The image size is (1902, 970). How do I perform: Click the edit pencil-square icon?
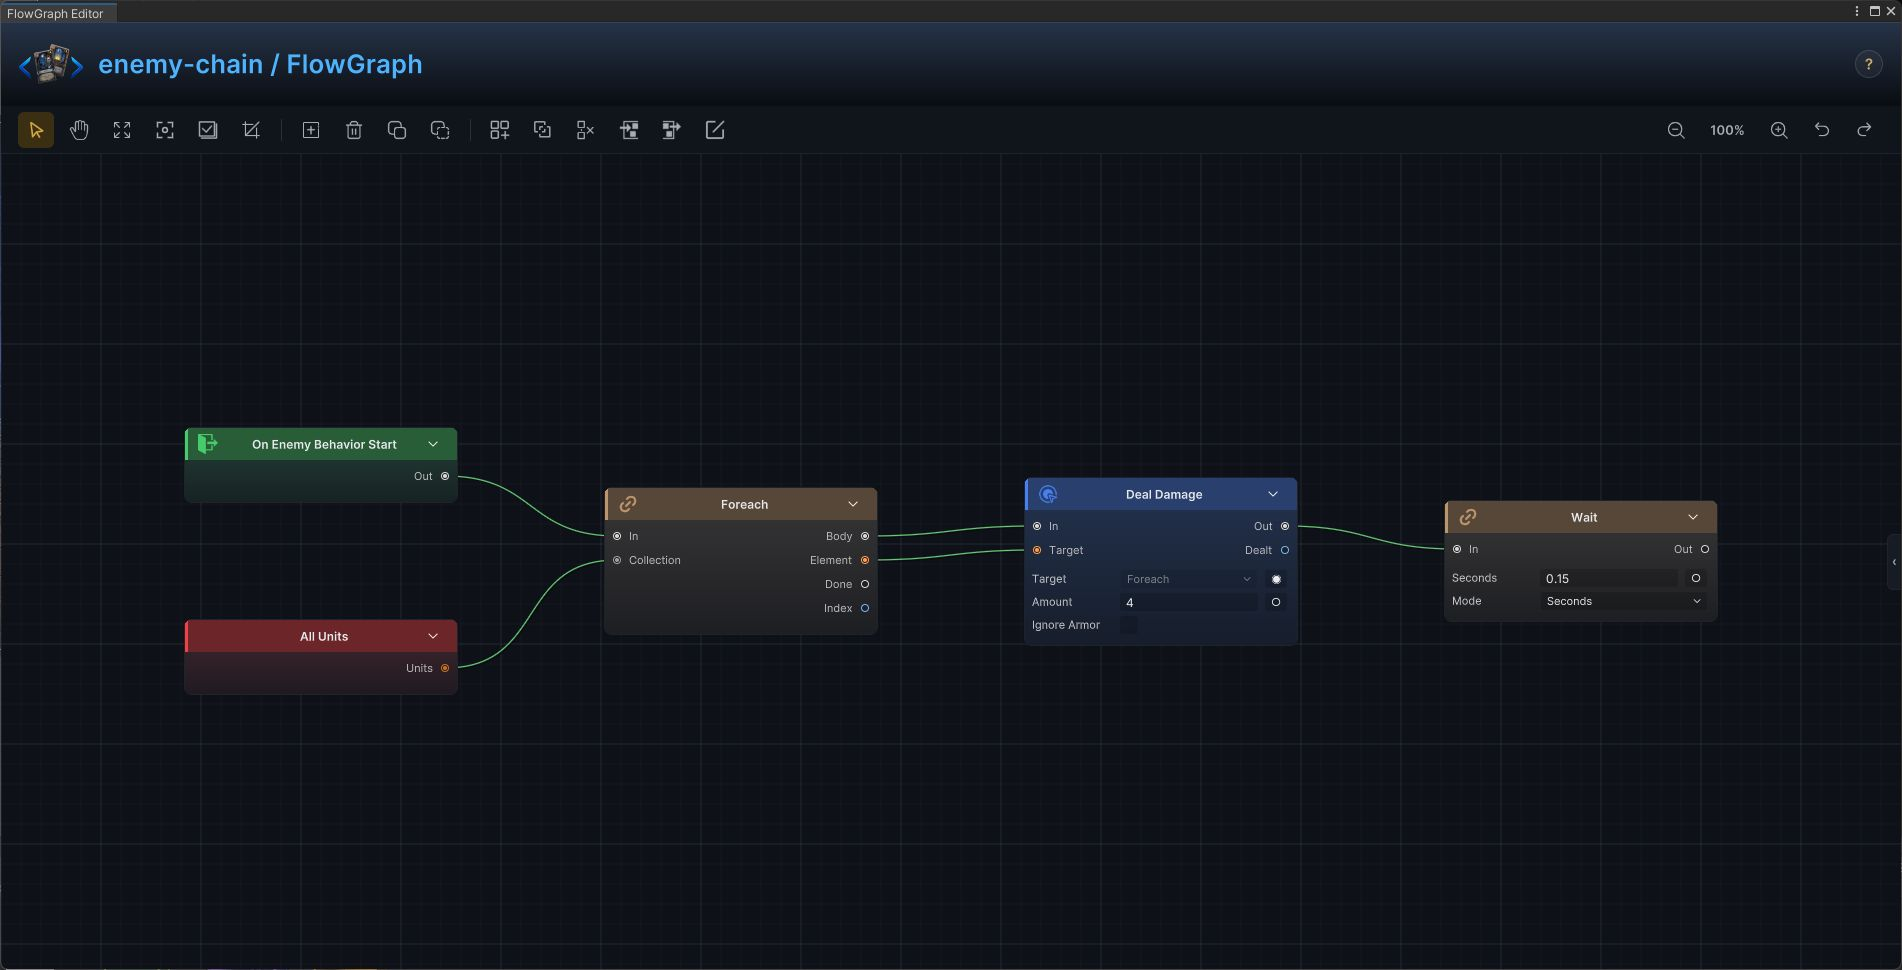(715, 130)
